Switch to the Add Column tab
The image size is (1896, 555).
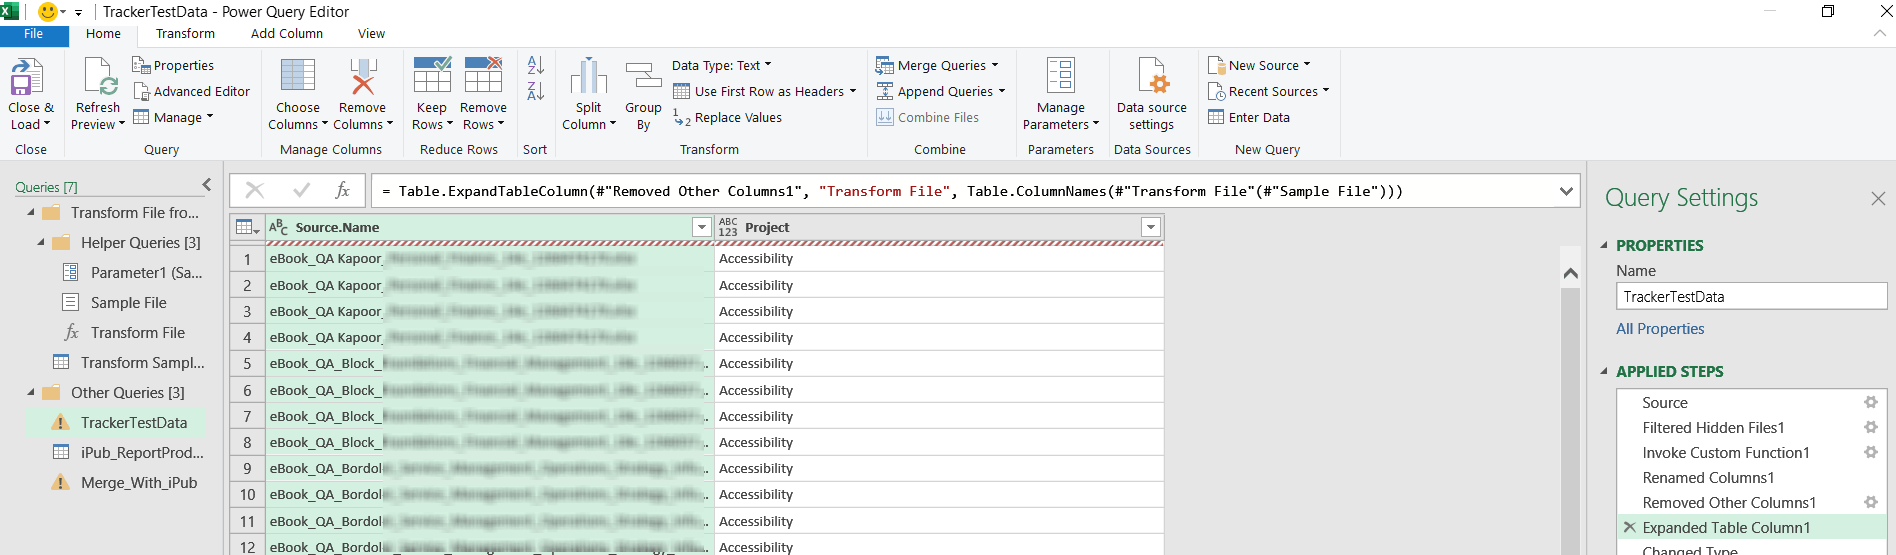coord(287,34)
